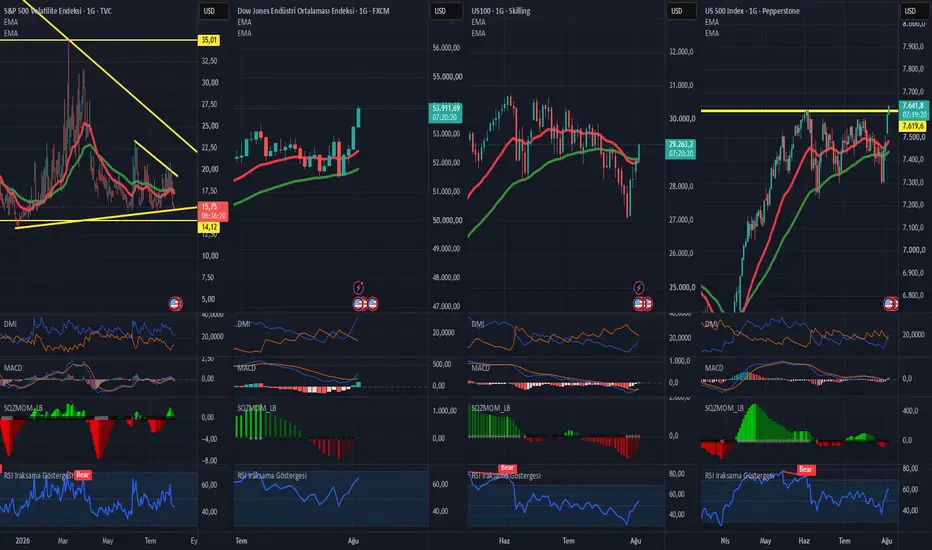This screenshot has height=550, width=932.
Task: Click the SQZMOM_LB label in US100 chart
Action: [x=491, y=408]
